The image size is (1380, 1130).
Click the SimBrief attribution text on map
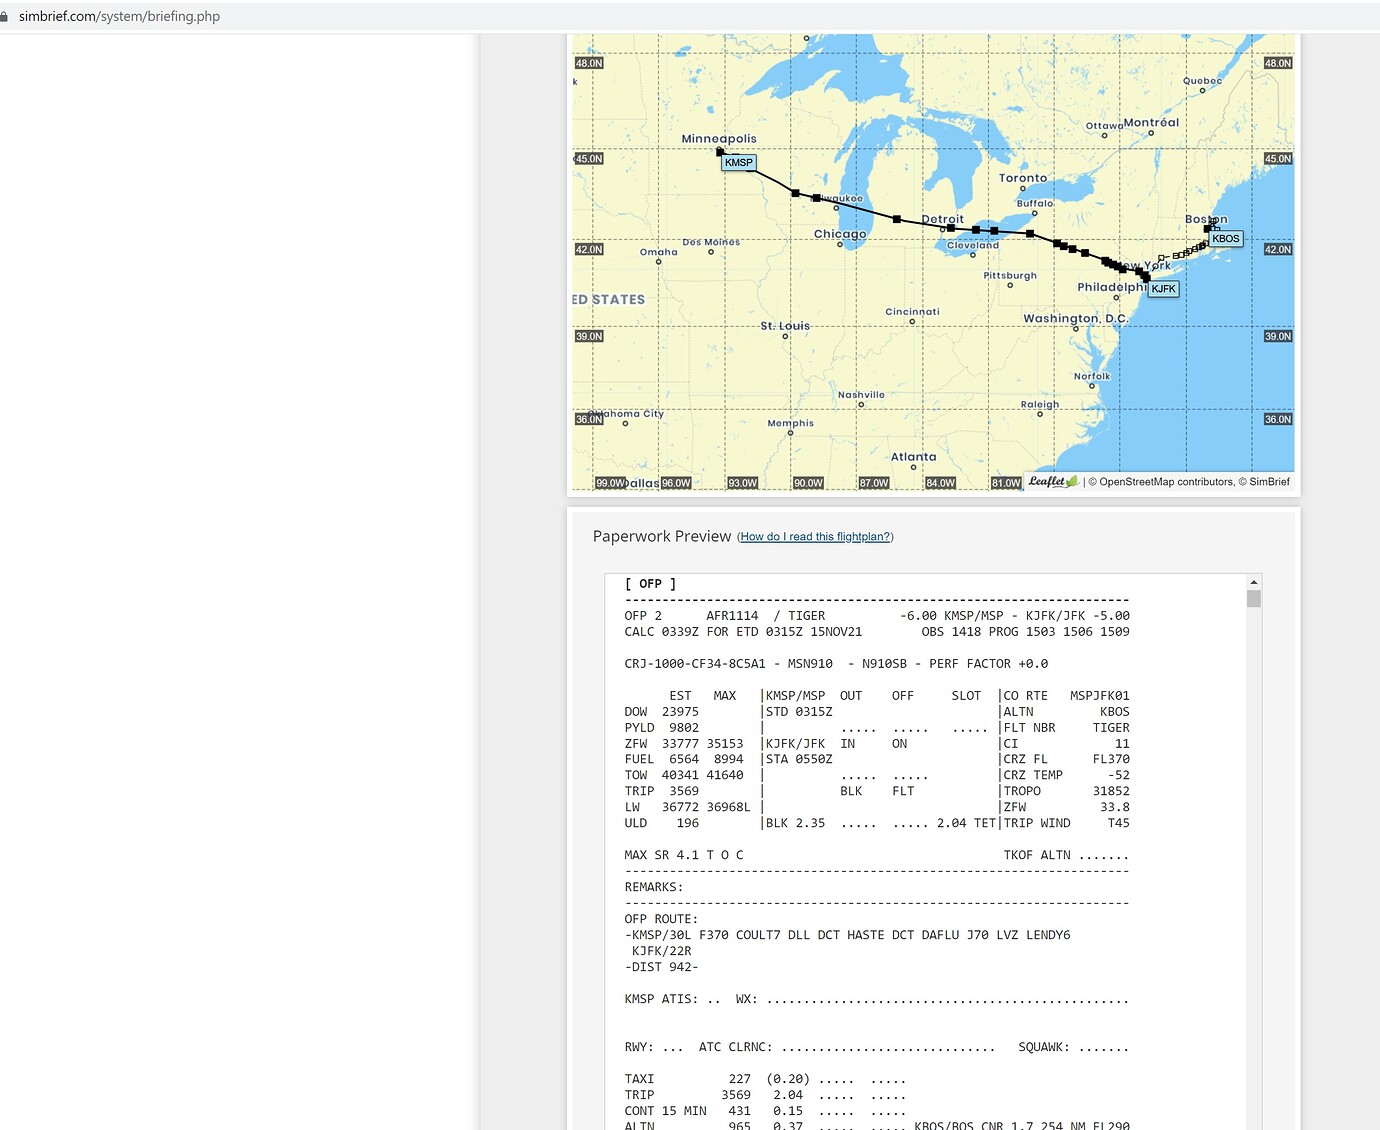1269,482
